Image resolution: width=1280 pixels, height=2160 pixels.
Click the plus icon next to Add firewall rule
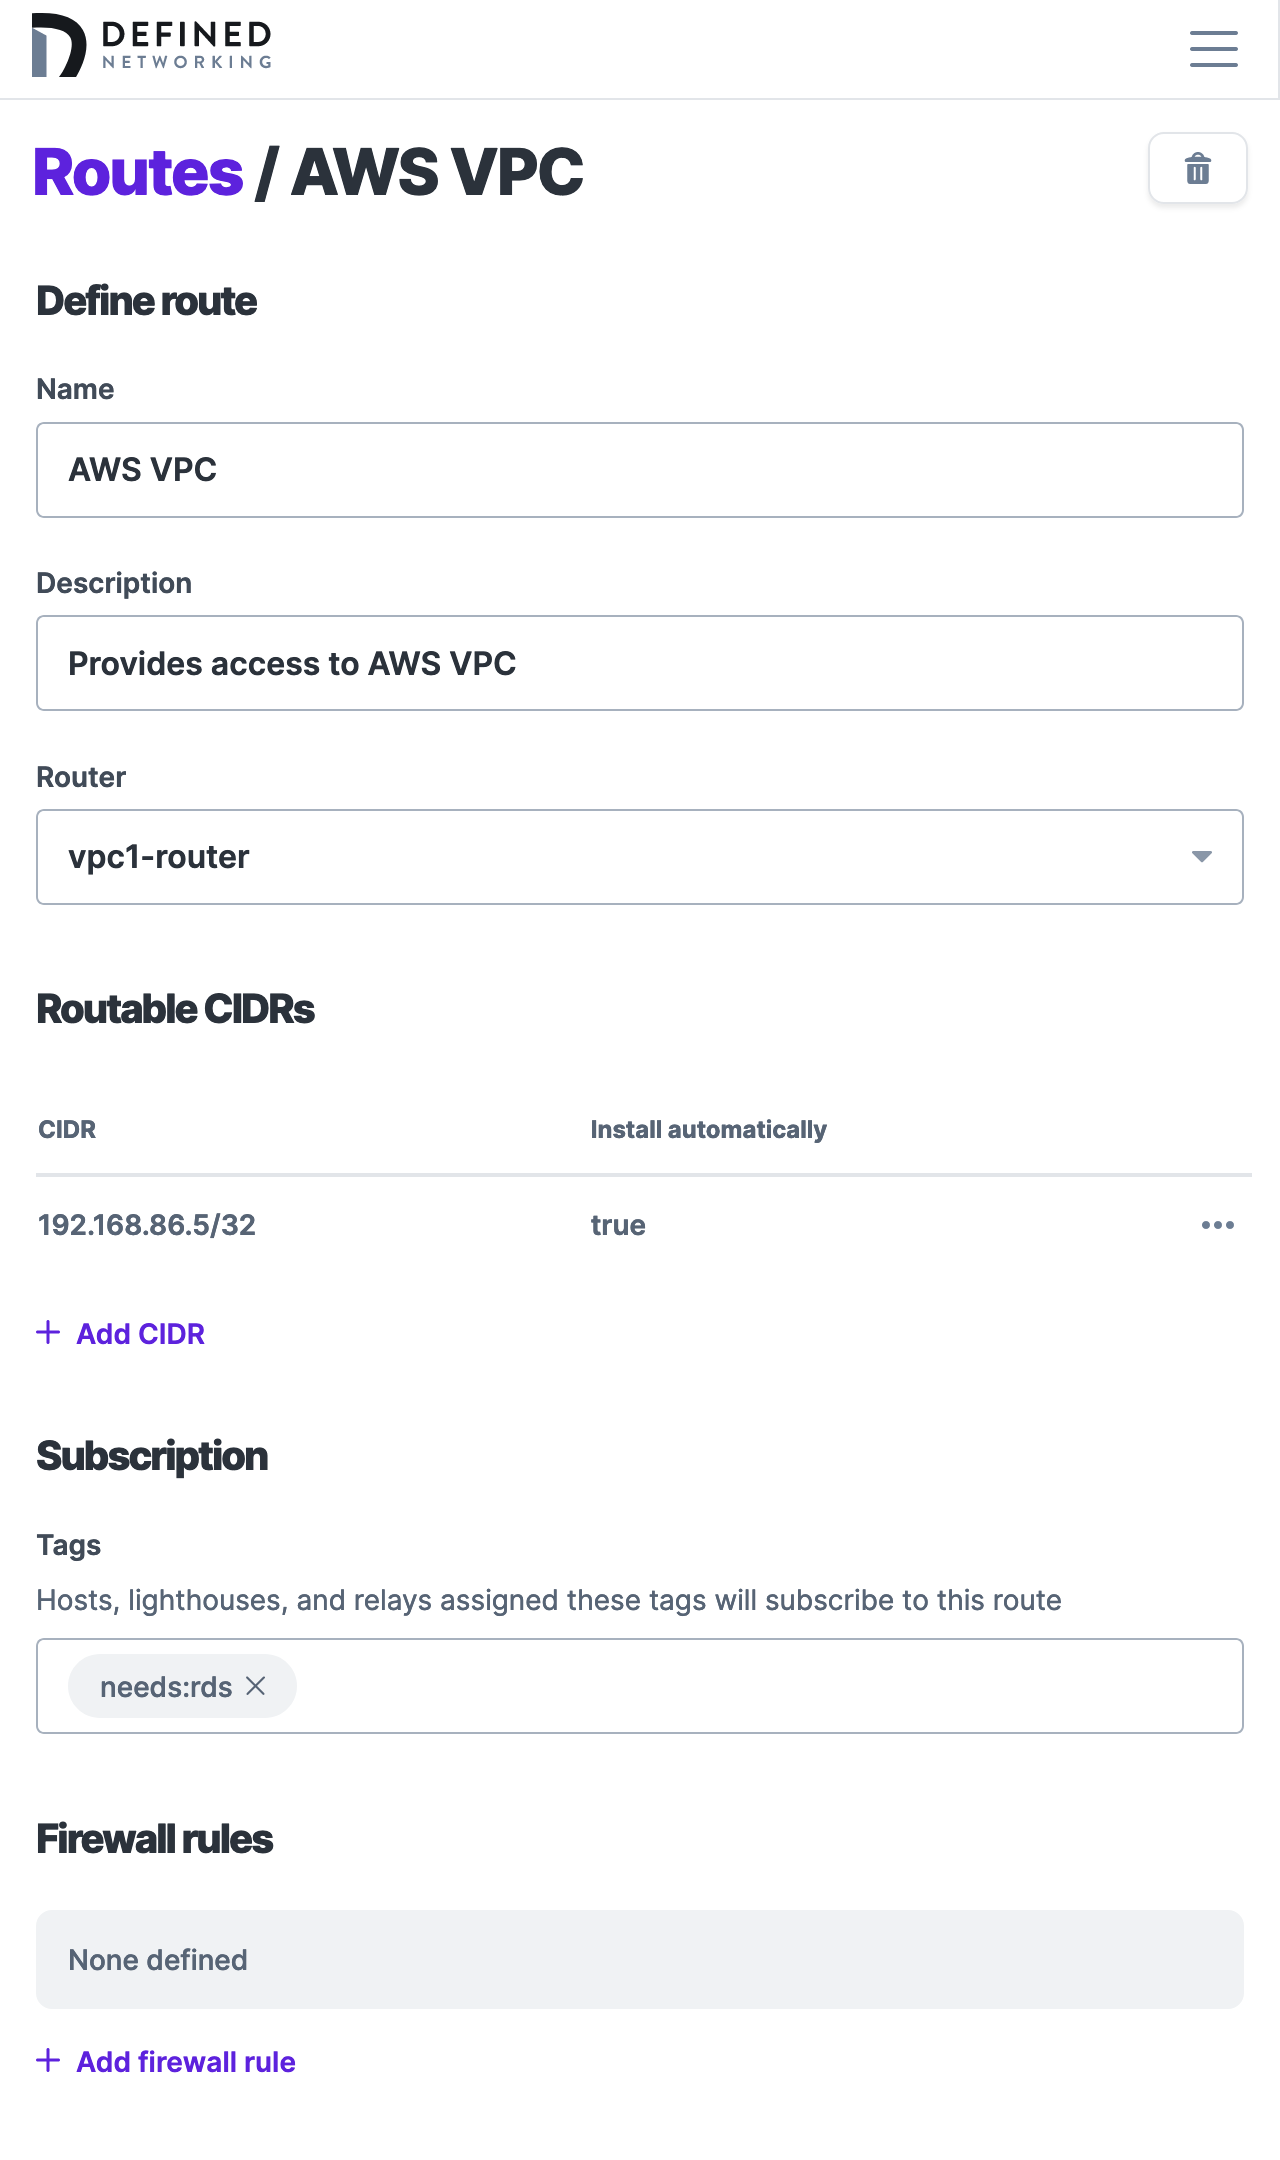49,2062
